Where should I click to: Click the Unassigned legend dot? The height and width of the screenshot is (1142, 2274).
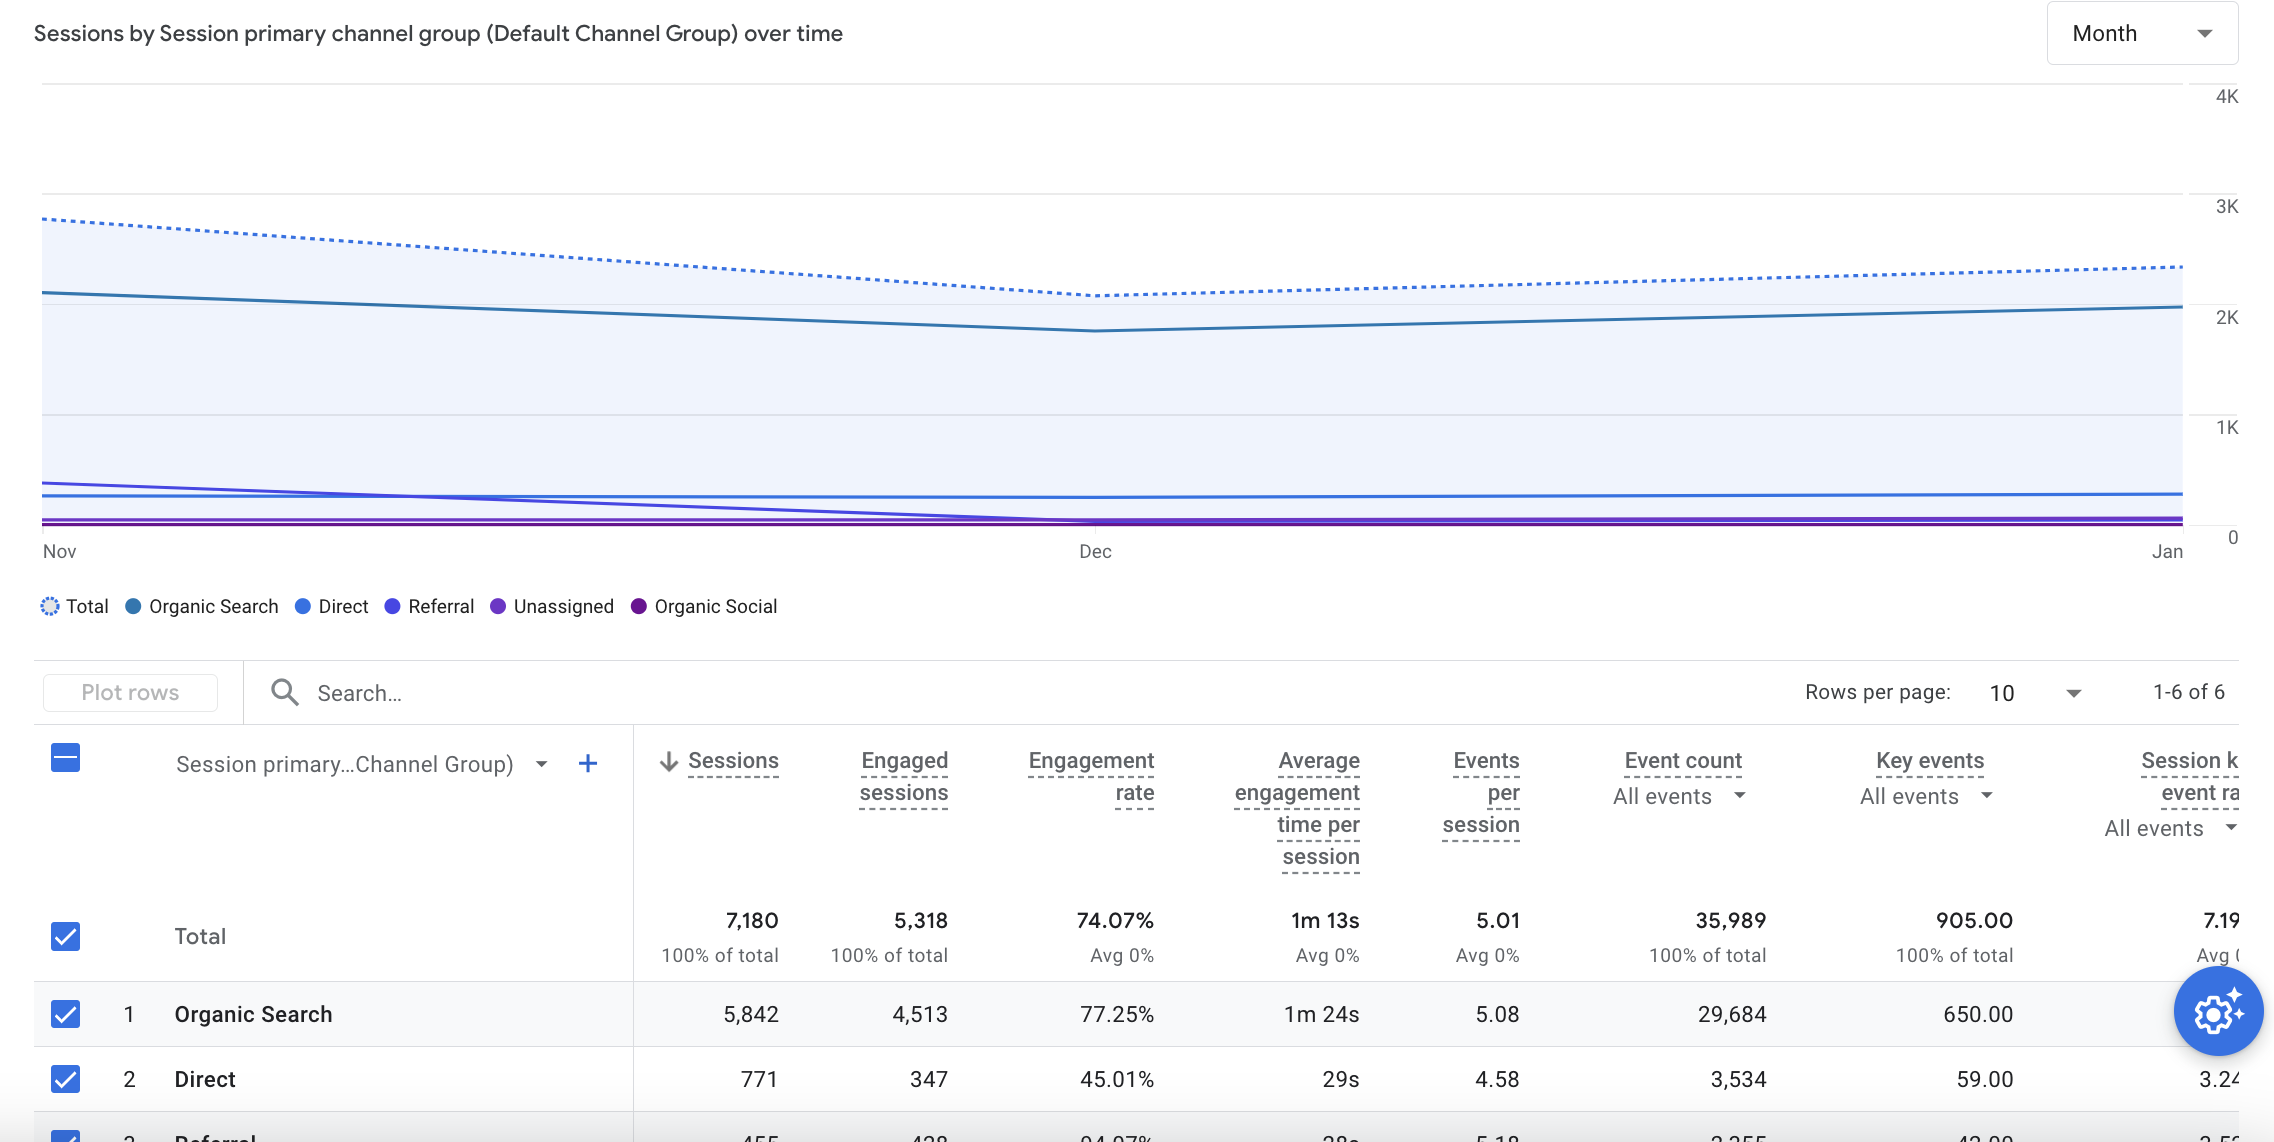click(498, 607)
